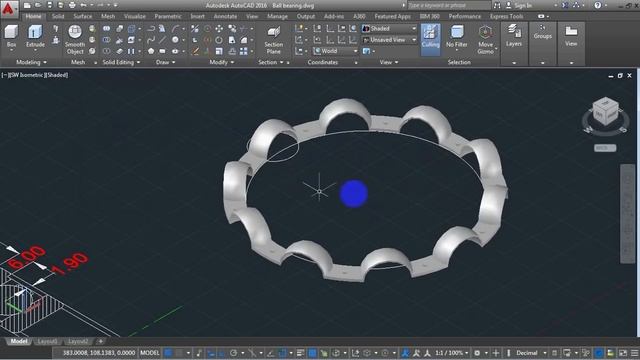
Task: Click the navigation bar on the viewport edge
Action: [x=627, y=213]
